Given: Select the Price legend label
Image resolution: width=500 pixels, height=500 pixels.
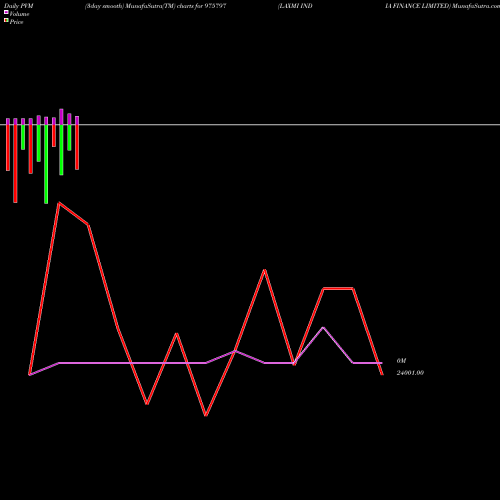Looking at the screenshot, I should [16, 22].
